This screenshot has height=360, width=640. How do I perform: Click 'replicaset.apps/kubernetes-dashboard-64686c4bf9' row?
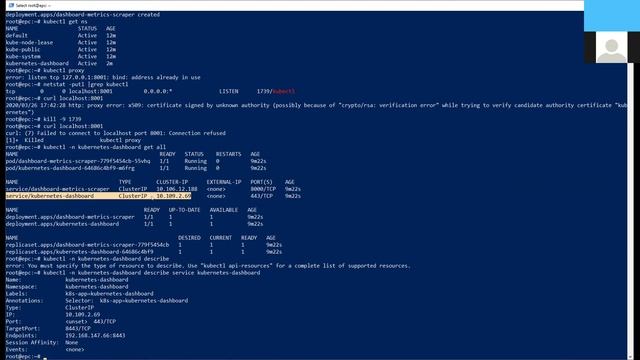point(144,252)
